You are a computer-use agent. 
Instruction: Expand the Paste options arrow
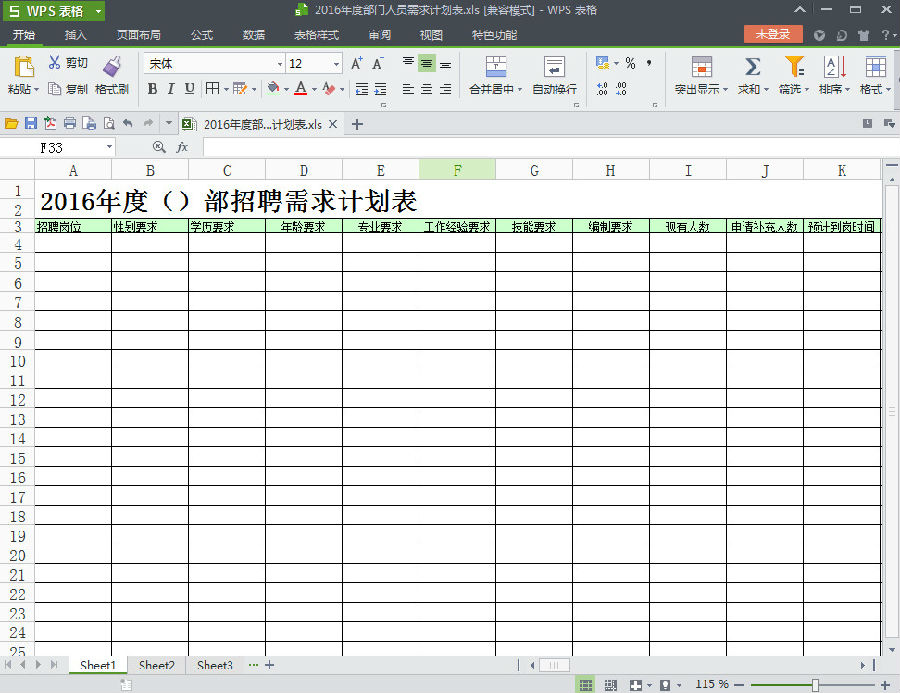[x=37, y=90]
